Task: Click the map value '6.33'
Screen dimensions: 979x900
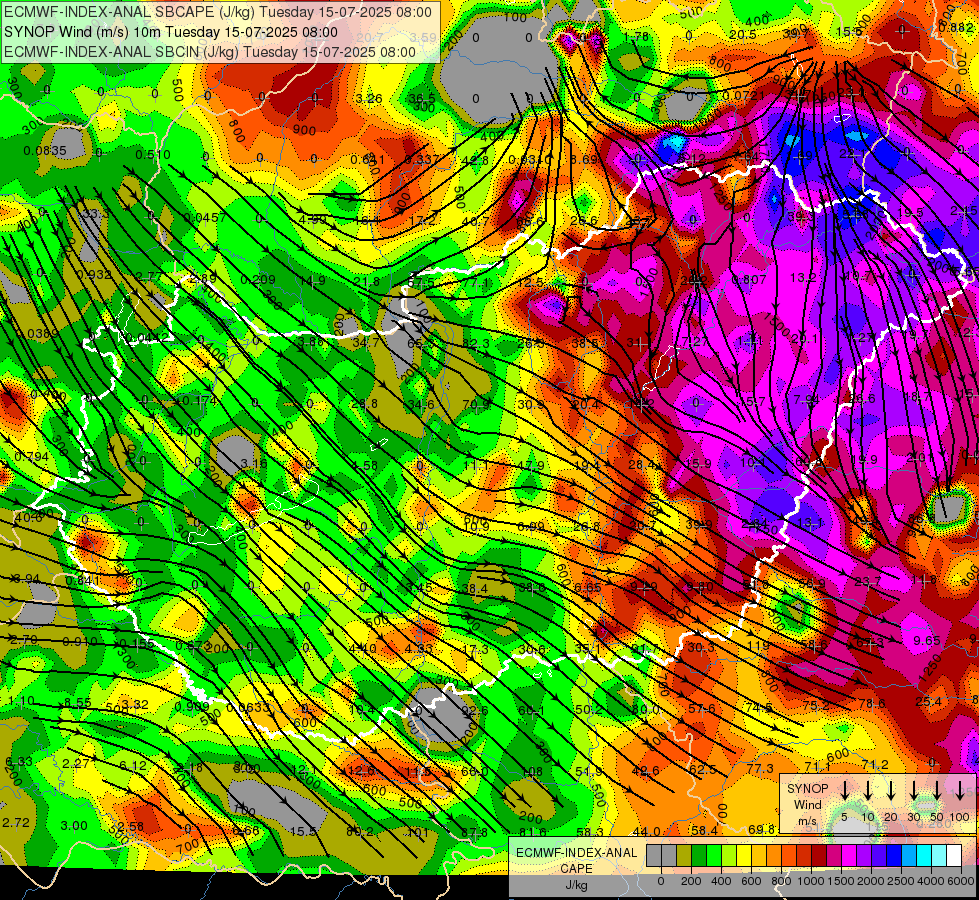Action: pyautogui.click(x=19, y=762)
